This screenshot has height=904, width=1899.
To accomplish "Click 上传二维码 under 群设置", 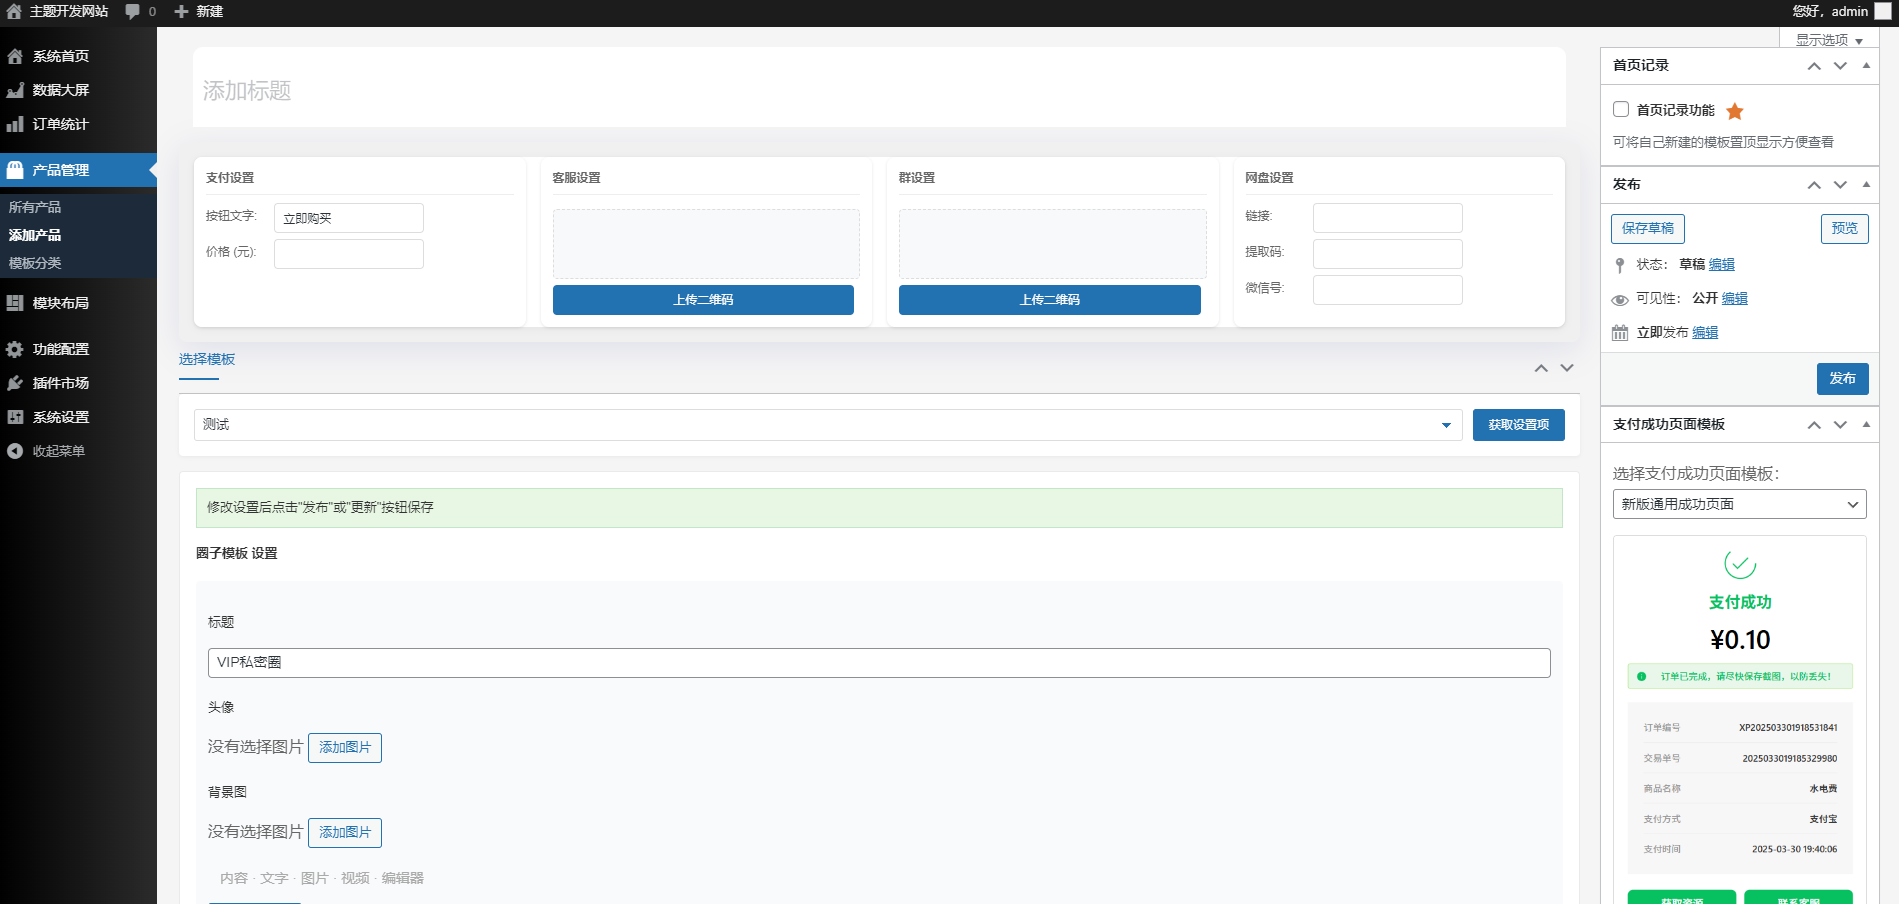I will pyautogui.click(x=1050, y=300).
